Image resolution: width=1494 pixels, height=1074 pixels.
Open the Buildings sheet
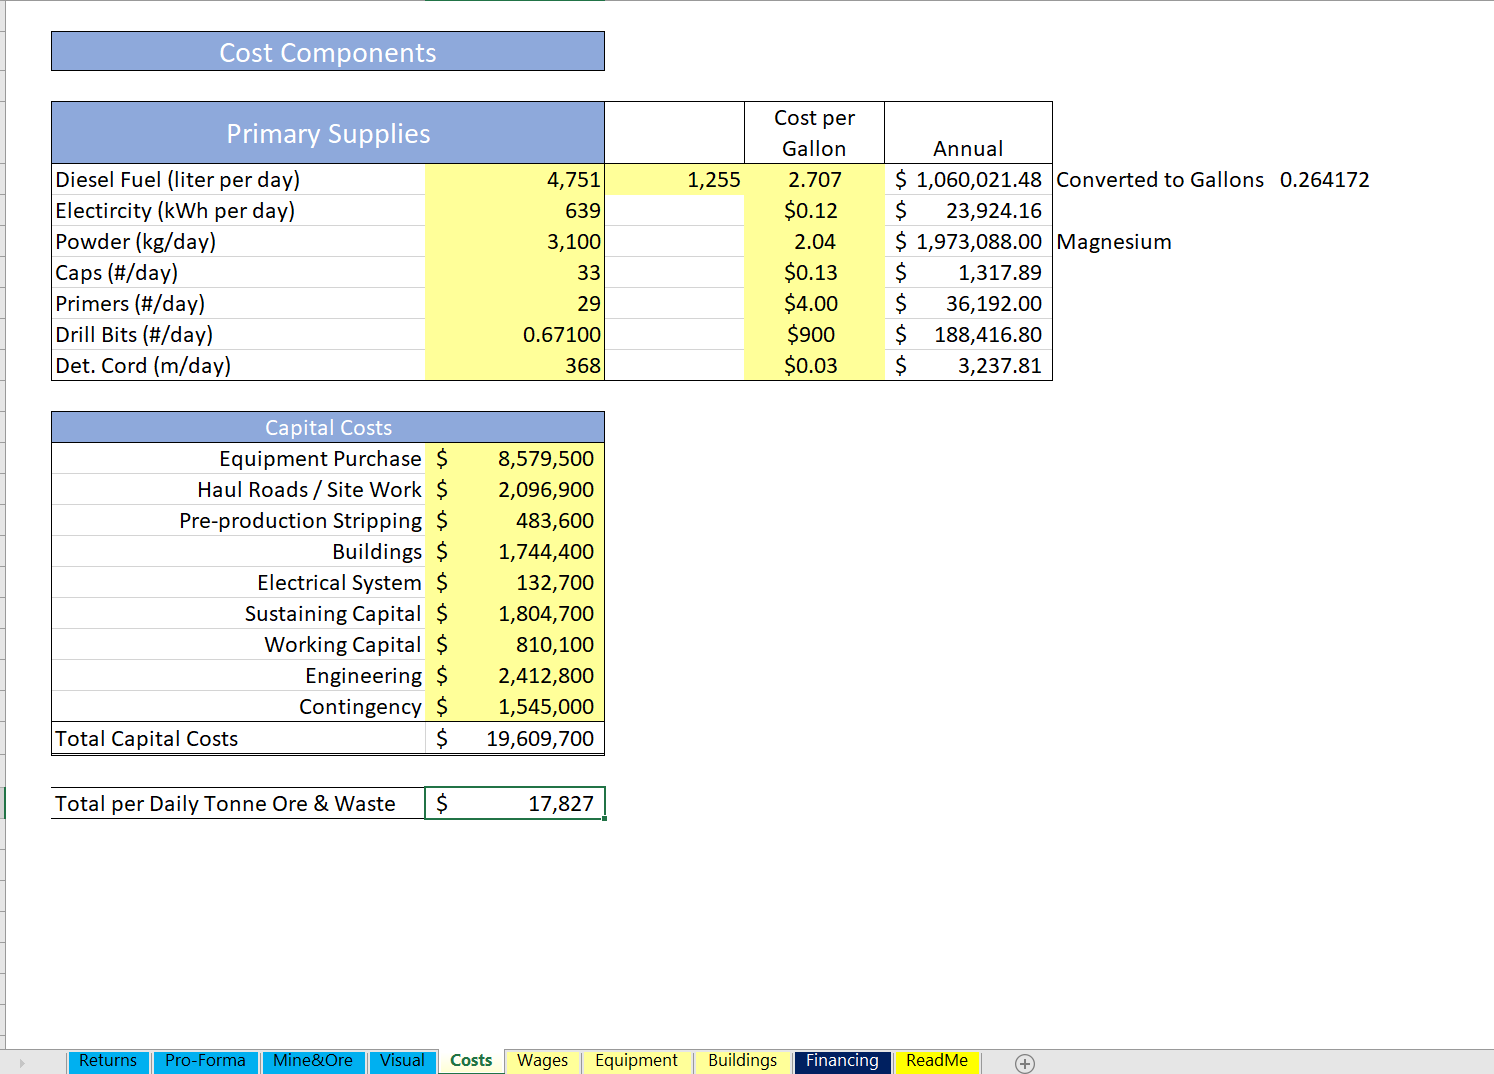pyautogui.click(x=742, y=1061)
